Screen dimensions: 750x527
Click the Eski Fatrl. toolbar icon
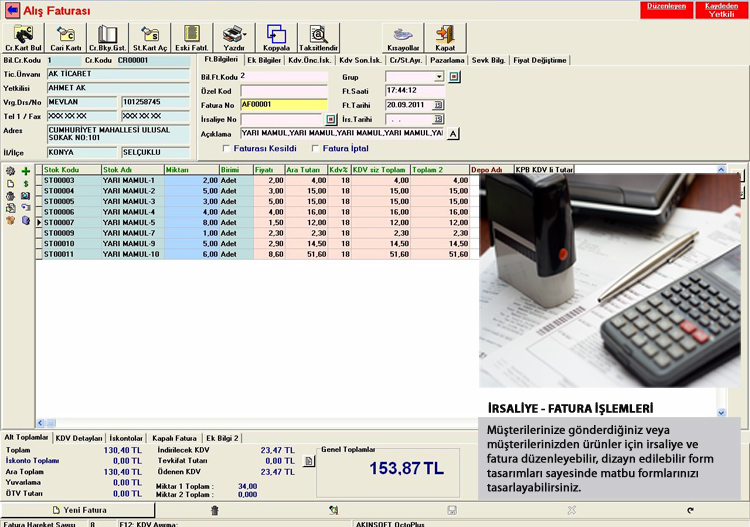pyautogui.click(x=190, y=37)
